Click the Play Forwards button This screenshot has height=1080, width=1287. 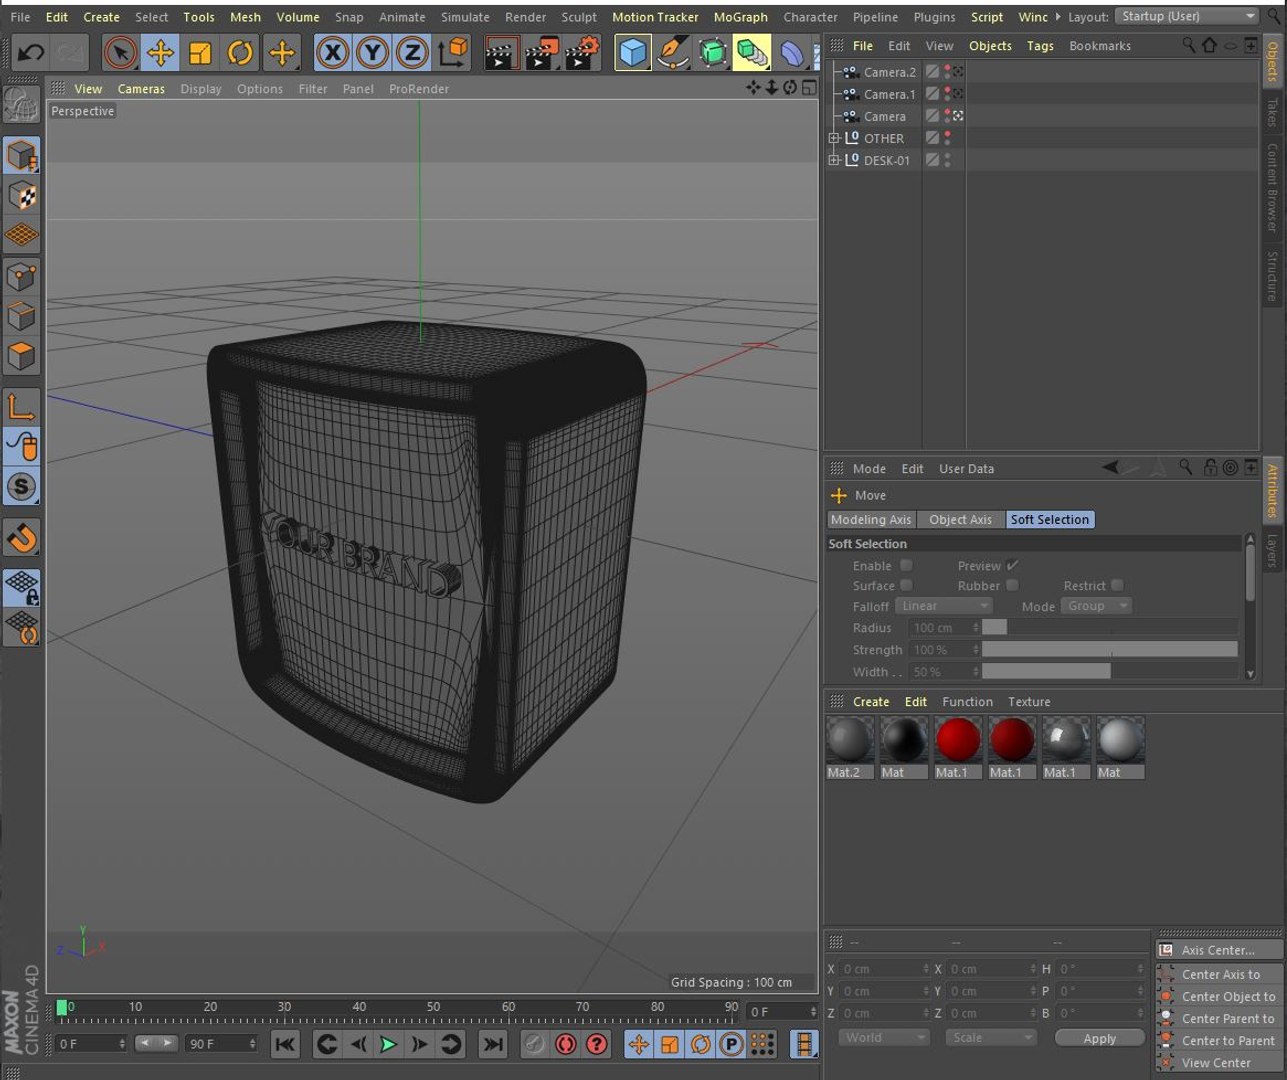click(388, 1044)
